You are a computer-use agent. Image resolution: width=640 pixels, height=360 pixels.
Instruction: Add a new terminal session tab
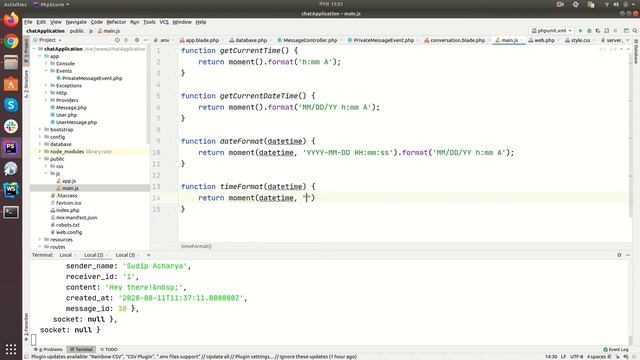tap(149, 255)
